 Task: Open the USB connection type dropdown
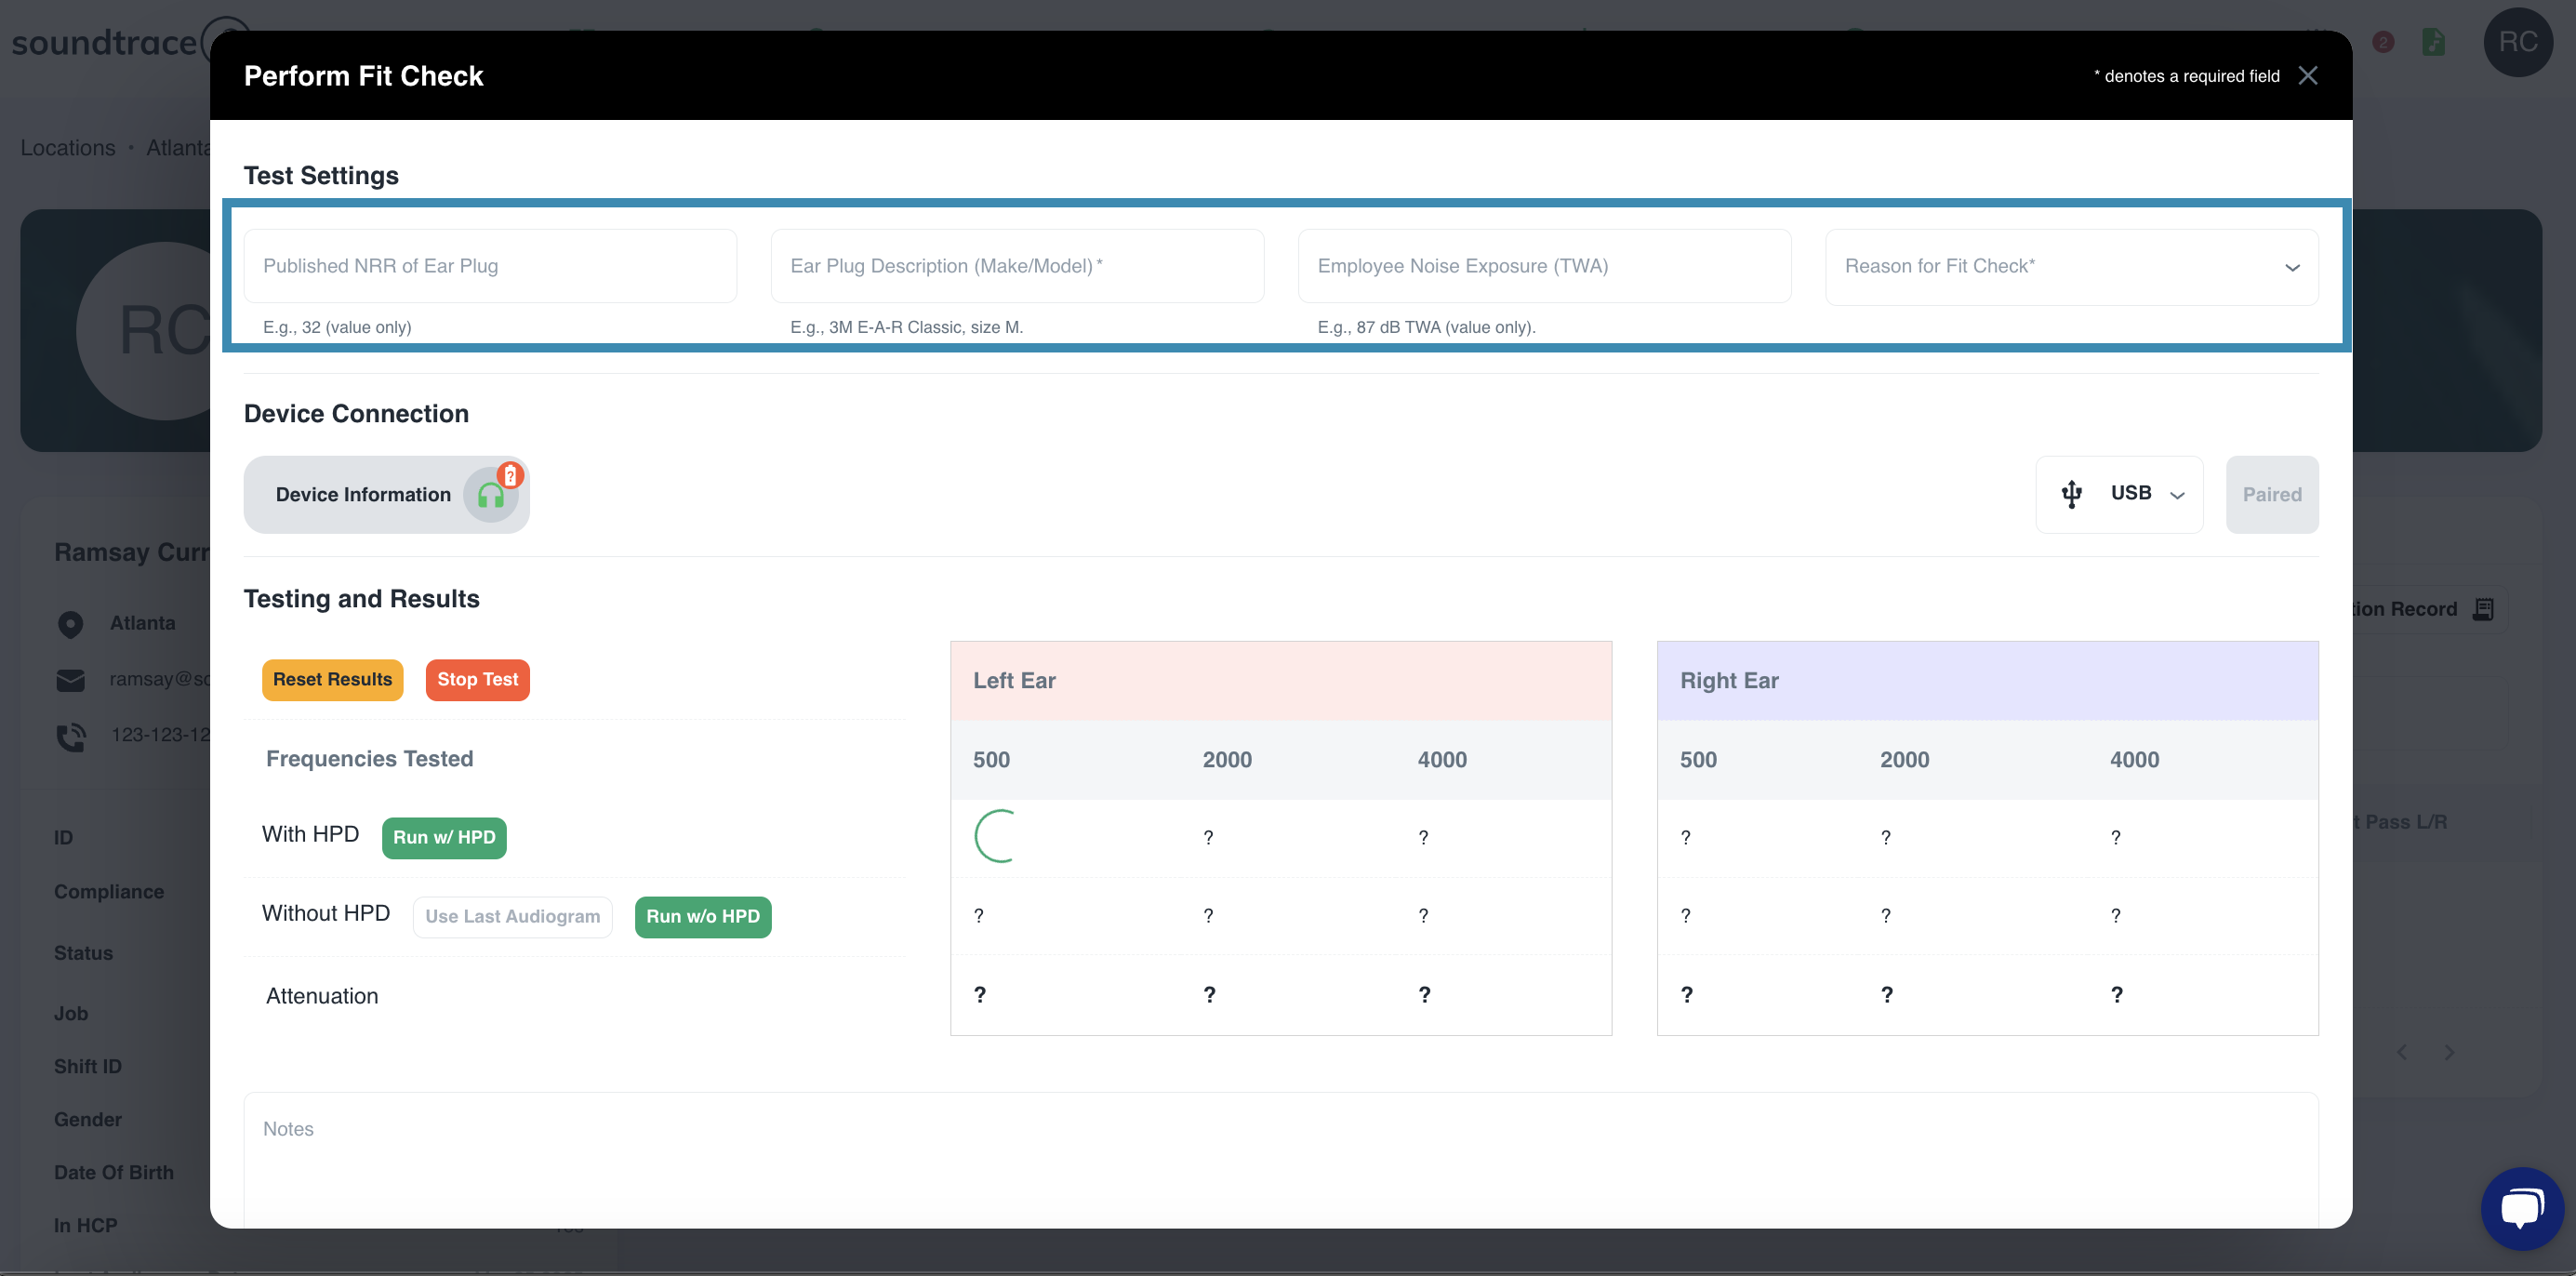point(2119,494)
